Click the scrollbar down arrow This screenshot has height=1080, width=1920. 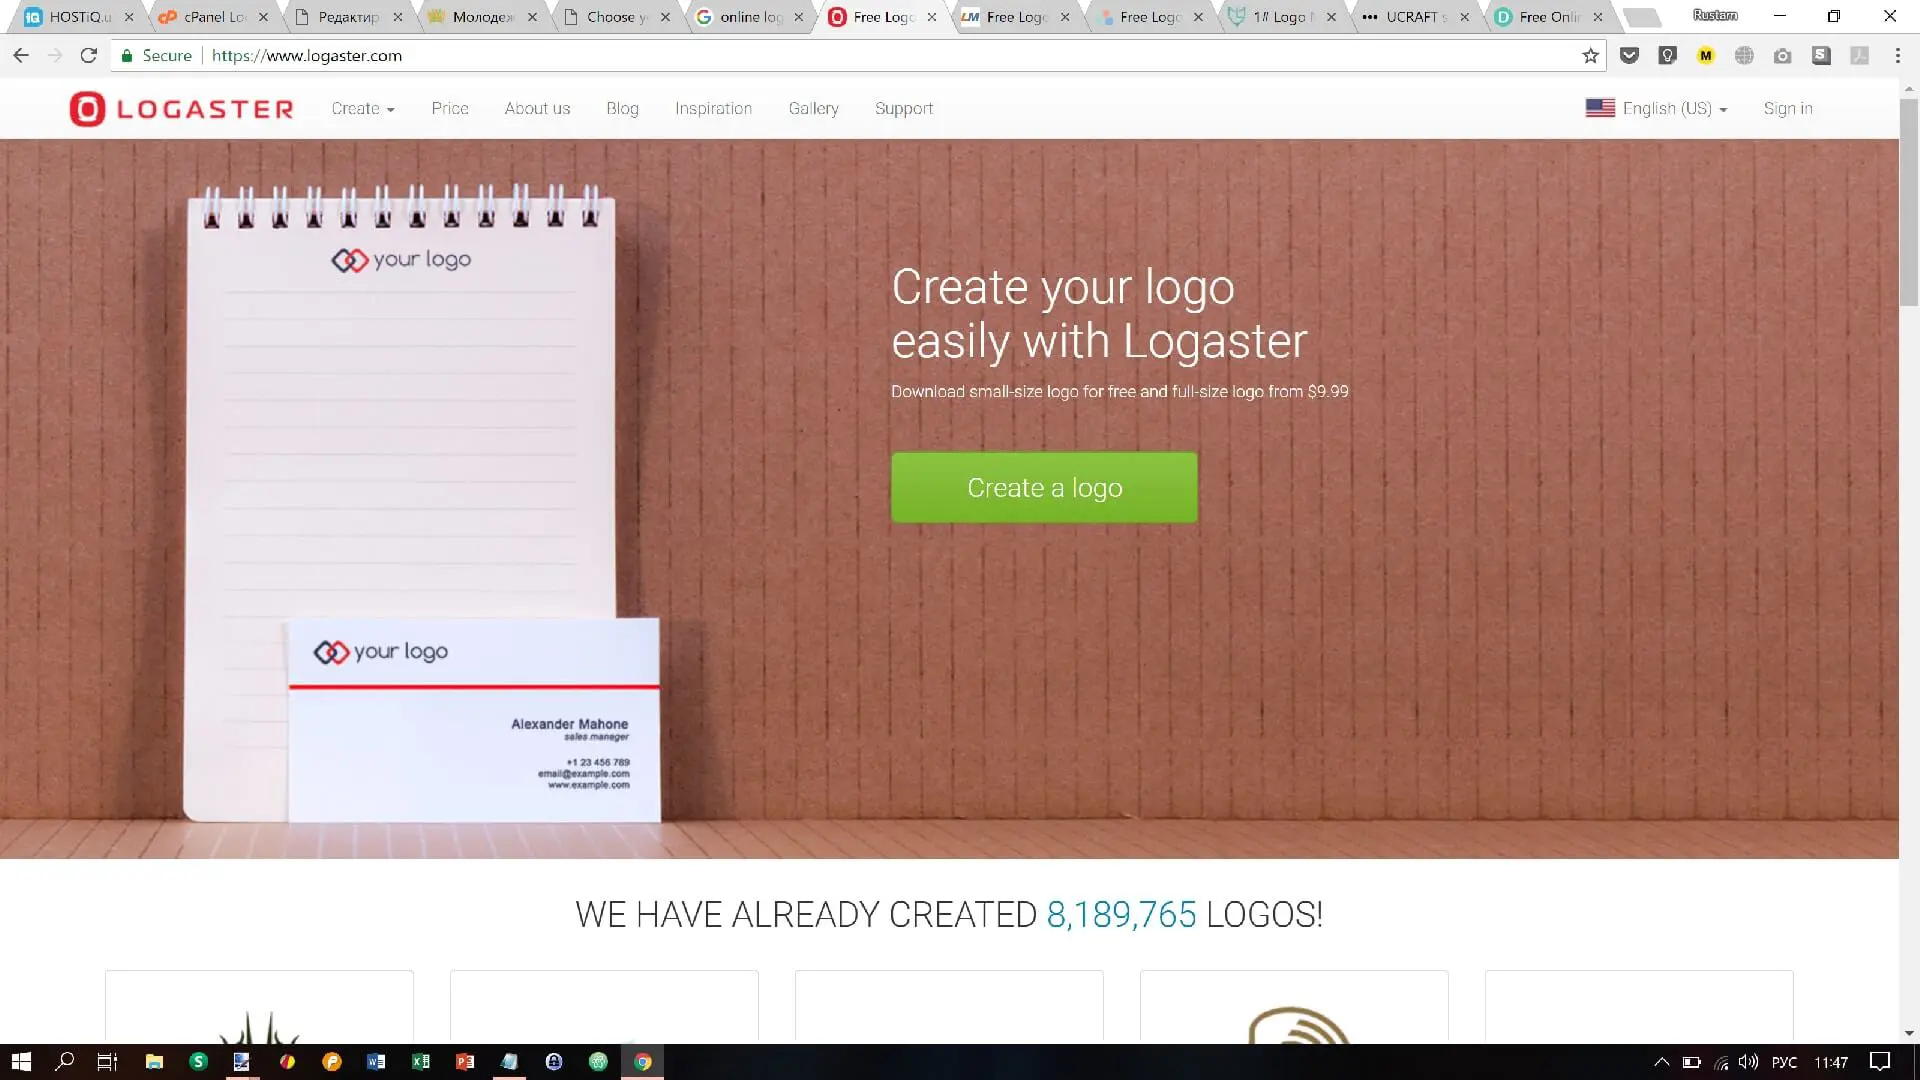1909,1034
